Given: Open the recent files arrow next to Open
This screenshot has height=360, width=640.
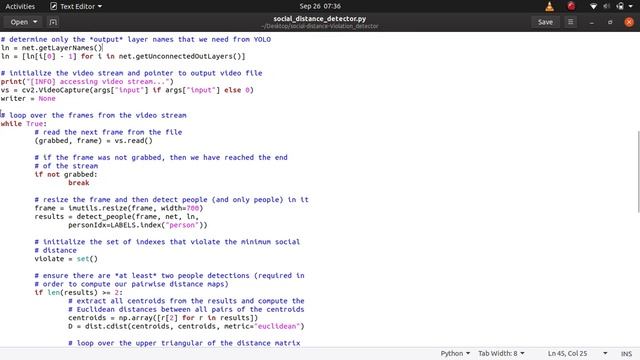Looking at the screenshot, I should (x=35, y=22).
